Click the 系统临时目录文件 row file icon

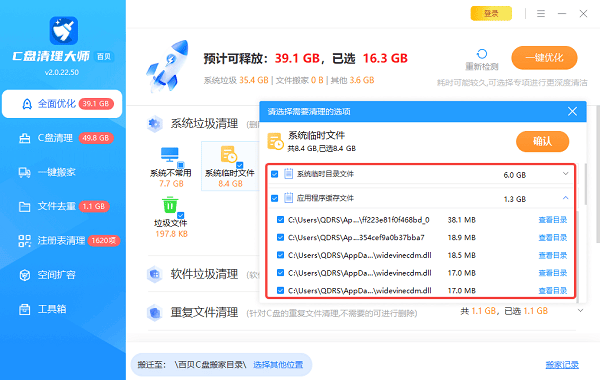(x=289, y=174)
